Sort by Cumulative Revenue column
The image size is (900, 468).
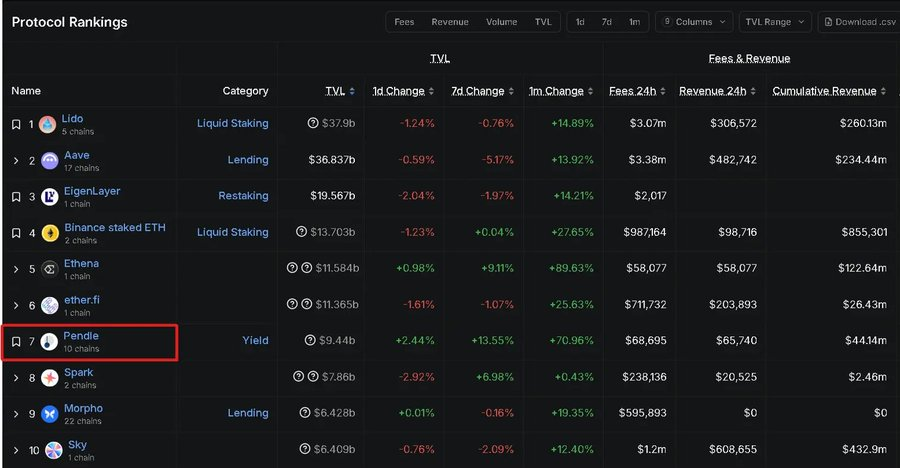coord(883,91)
